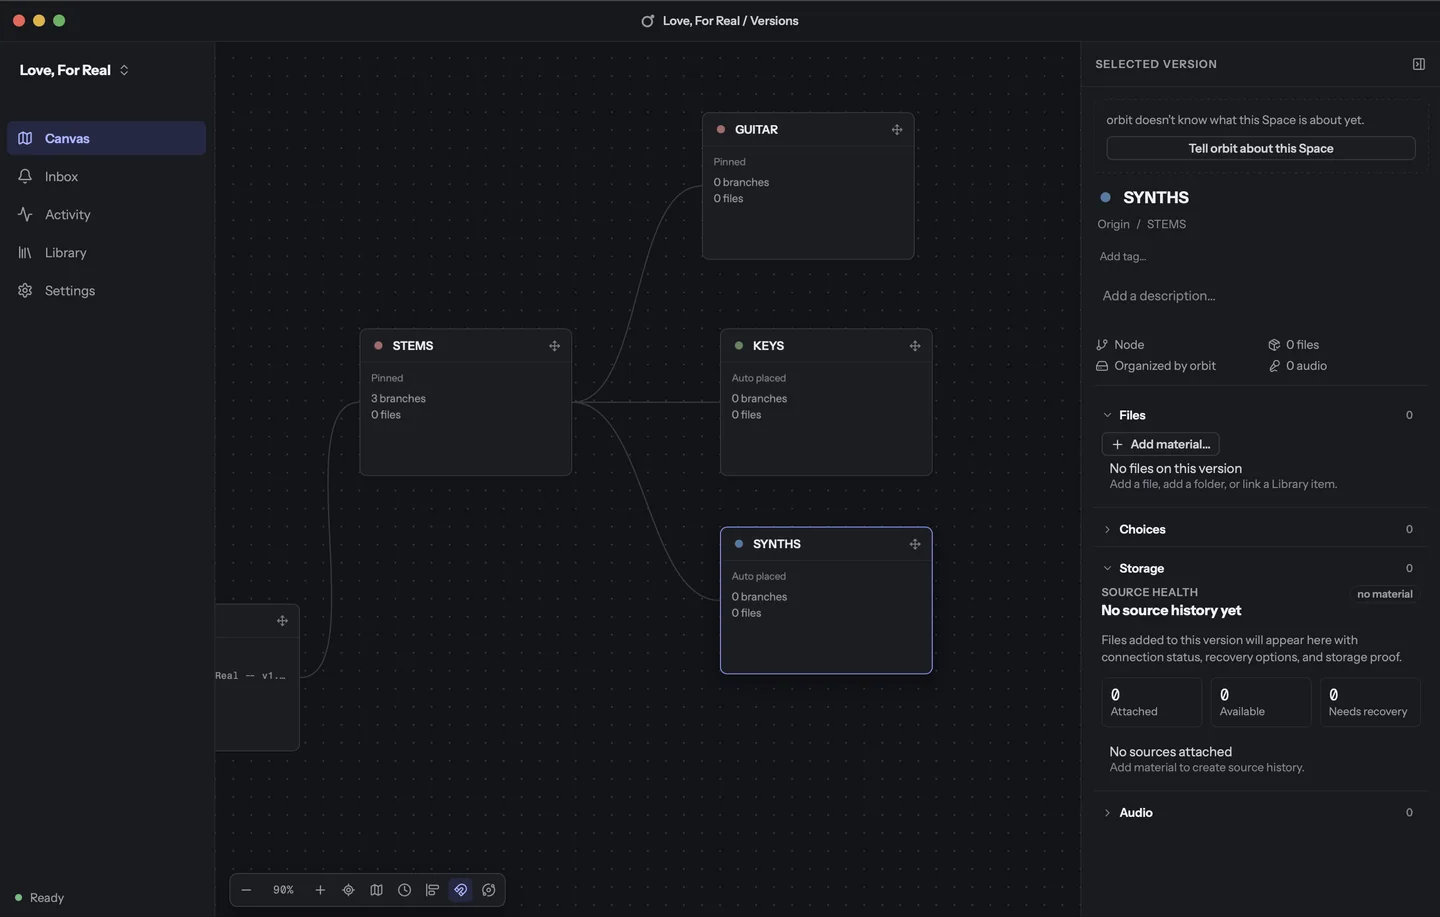Click 'No source history yet' text

[x=1171, y=611]
